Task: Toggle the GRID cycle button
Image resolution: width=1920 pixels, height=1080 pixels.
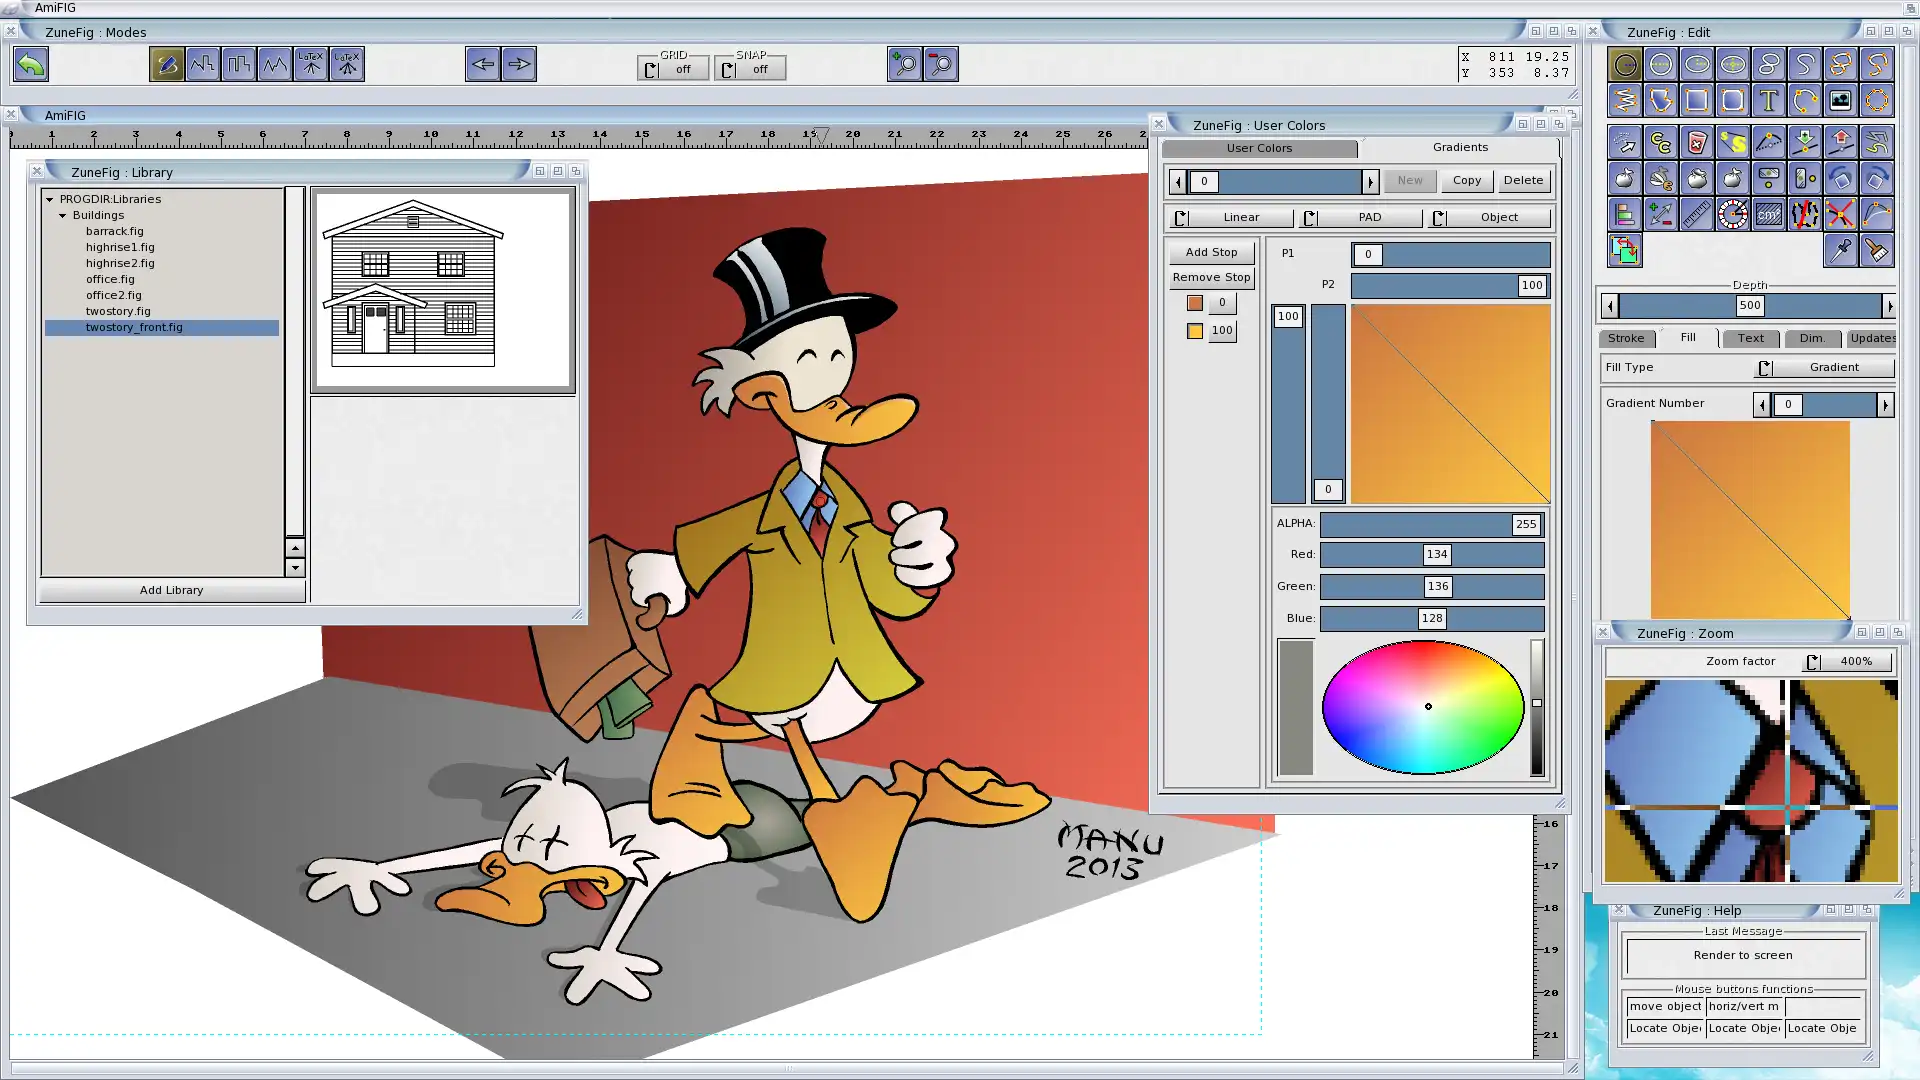Action: [673, 69]
